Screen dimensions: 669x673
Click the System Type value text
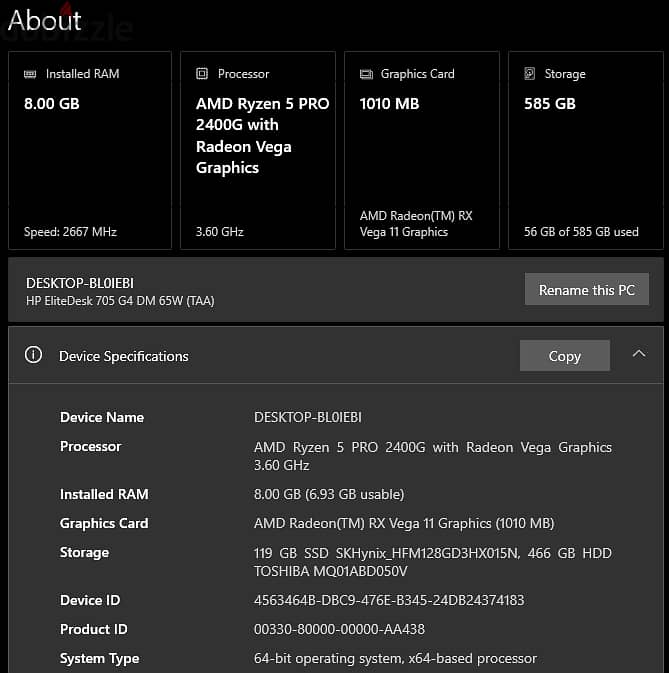(395, 658)
